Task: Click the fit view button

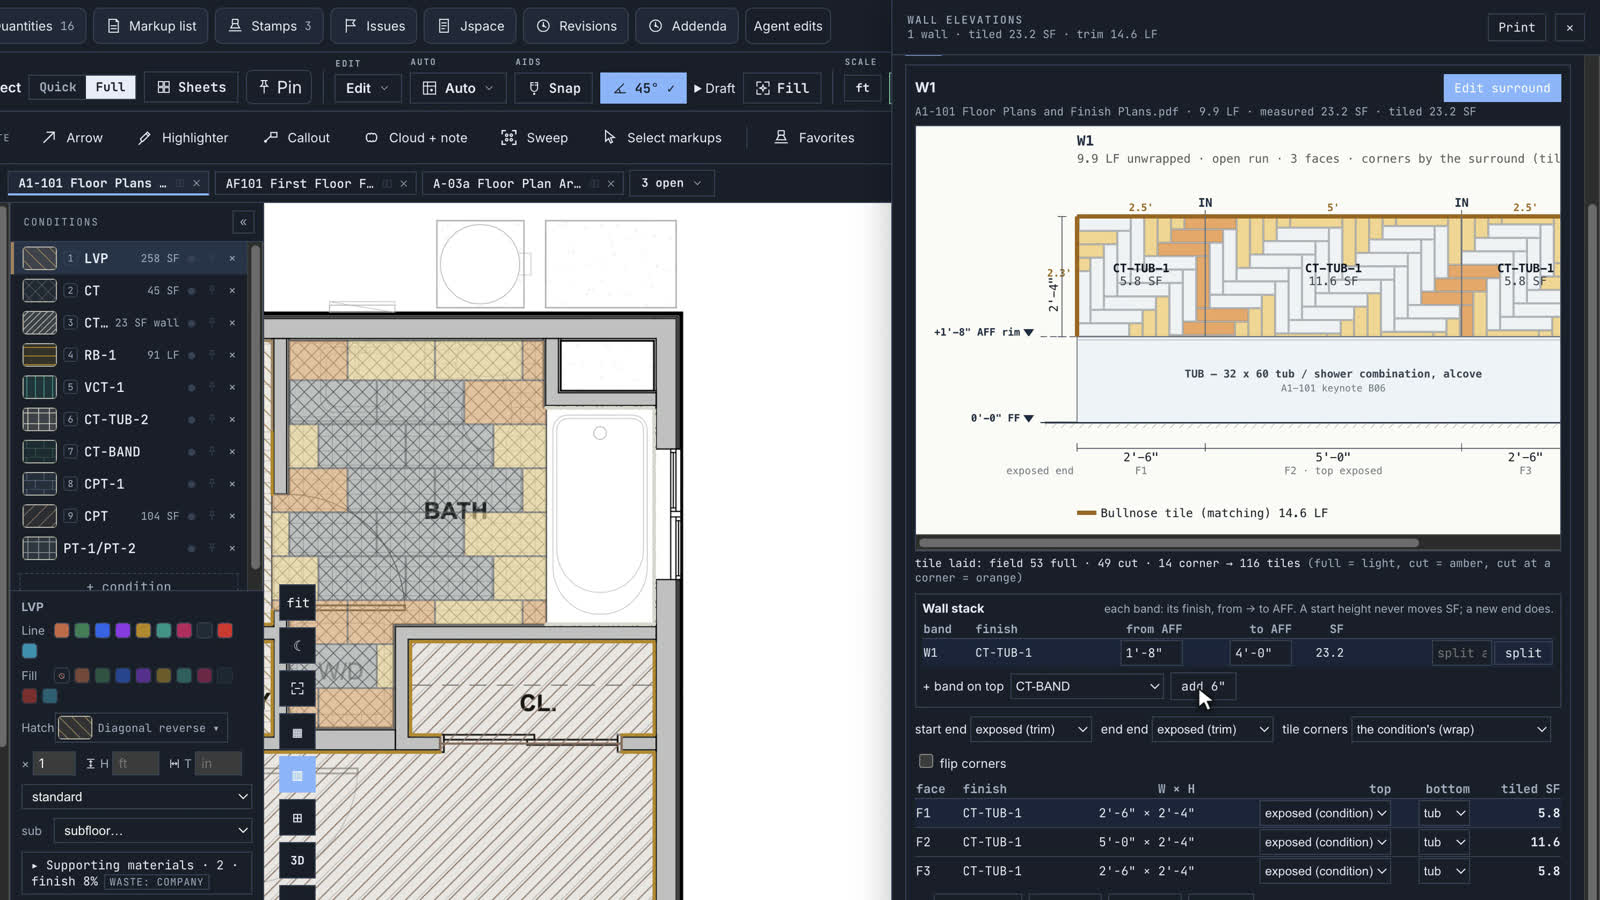Action: click(298, 602)
